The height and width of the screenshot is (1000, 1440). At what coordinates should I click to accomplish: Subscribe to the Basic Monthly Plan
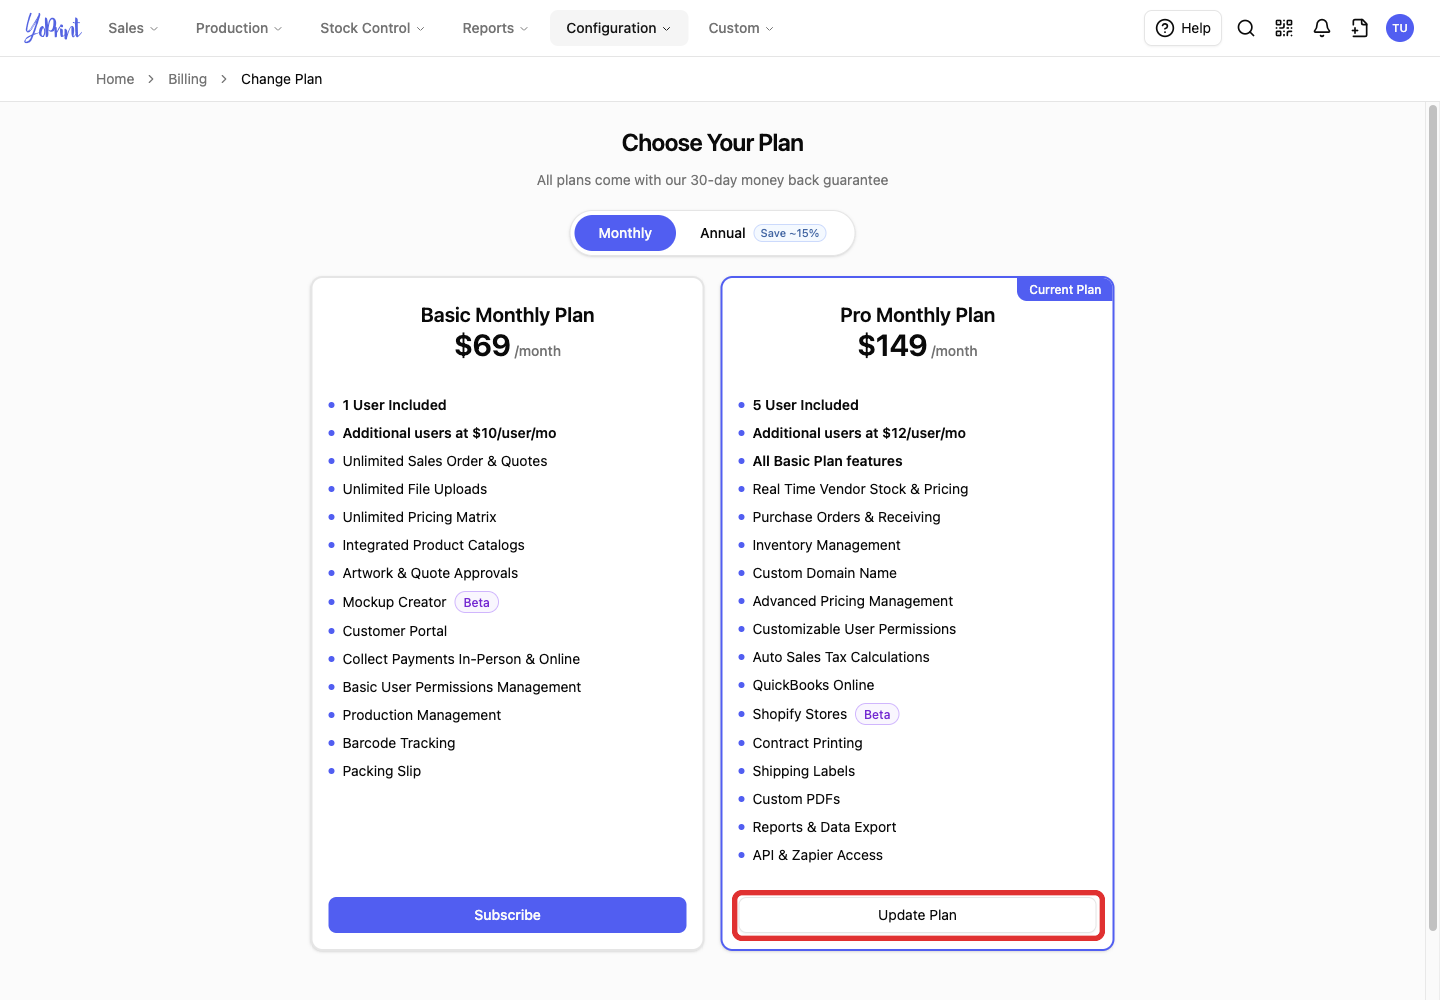[x=507, y=915]
